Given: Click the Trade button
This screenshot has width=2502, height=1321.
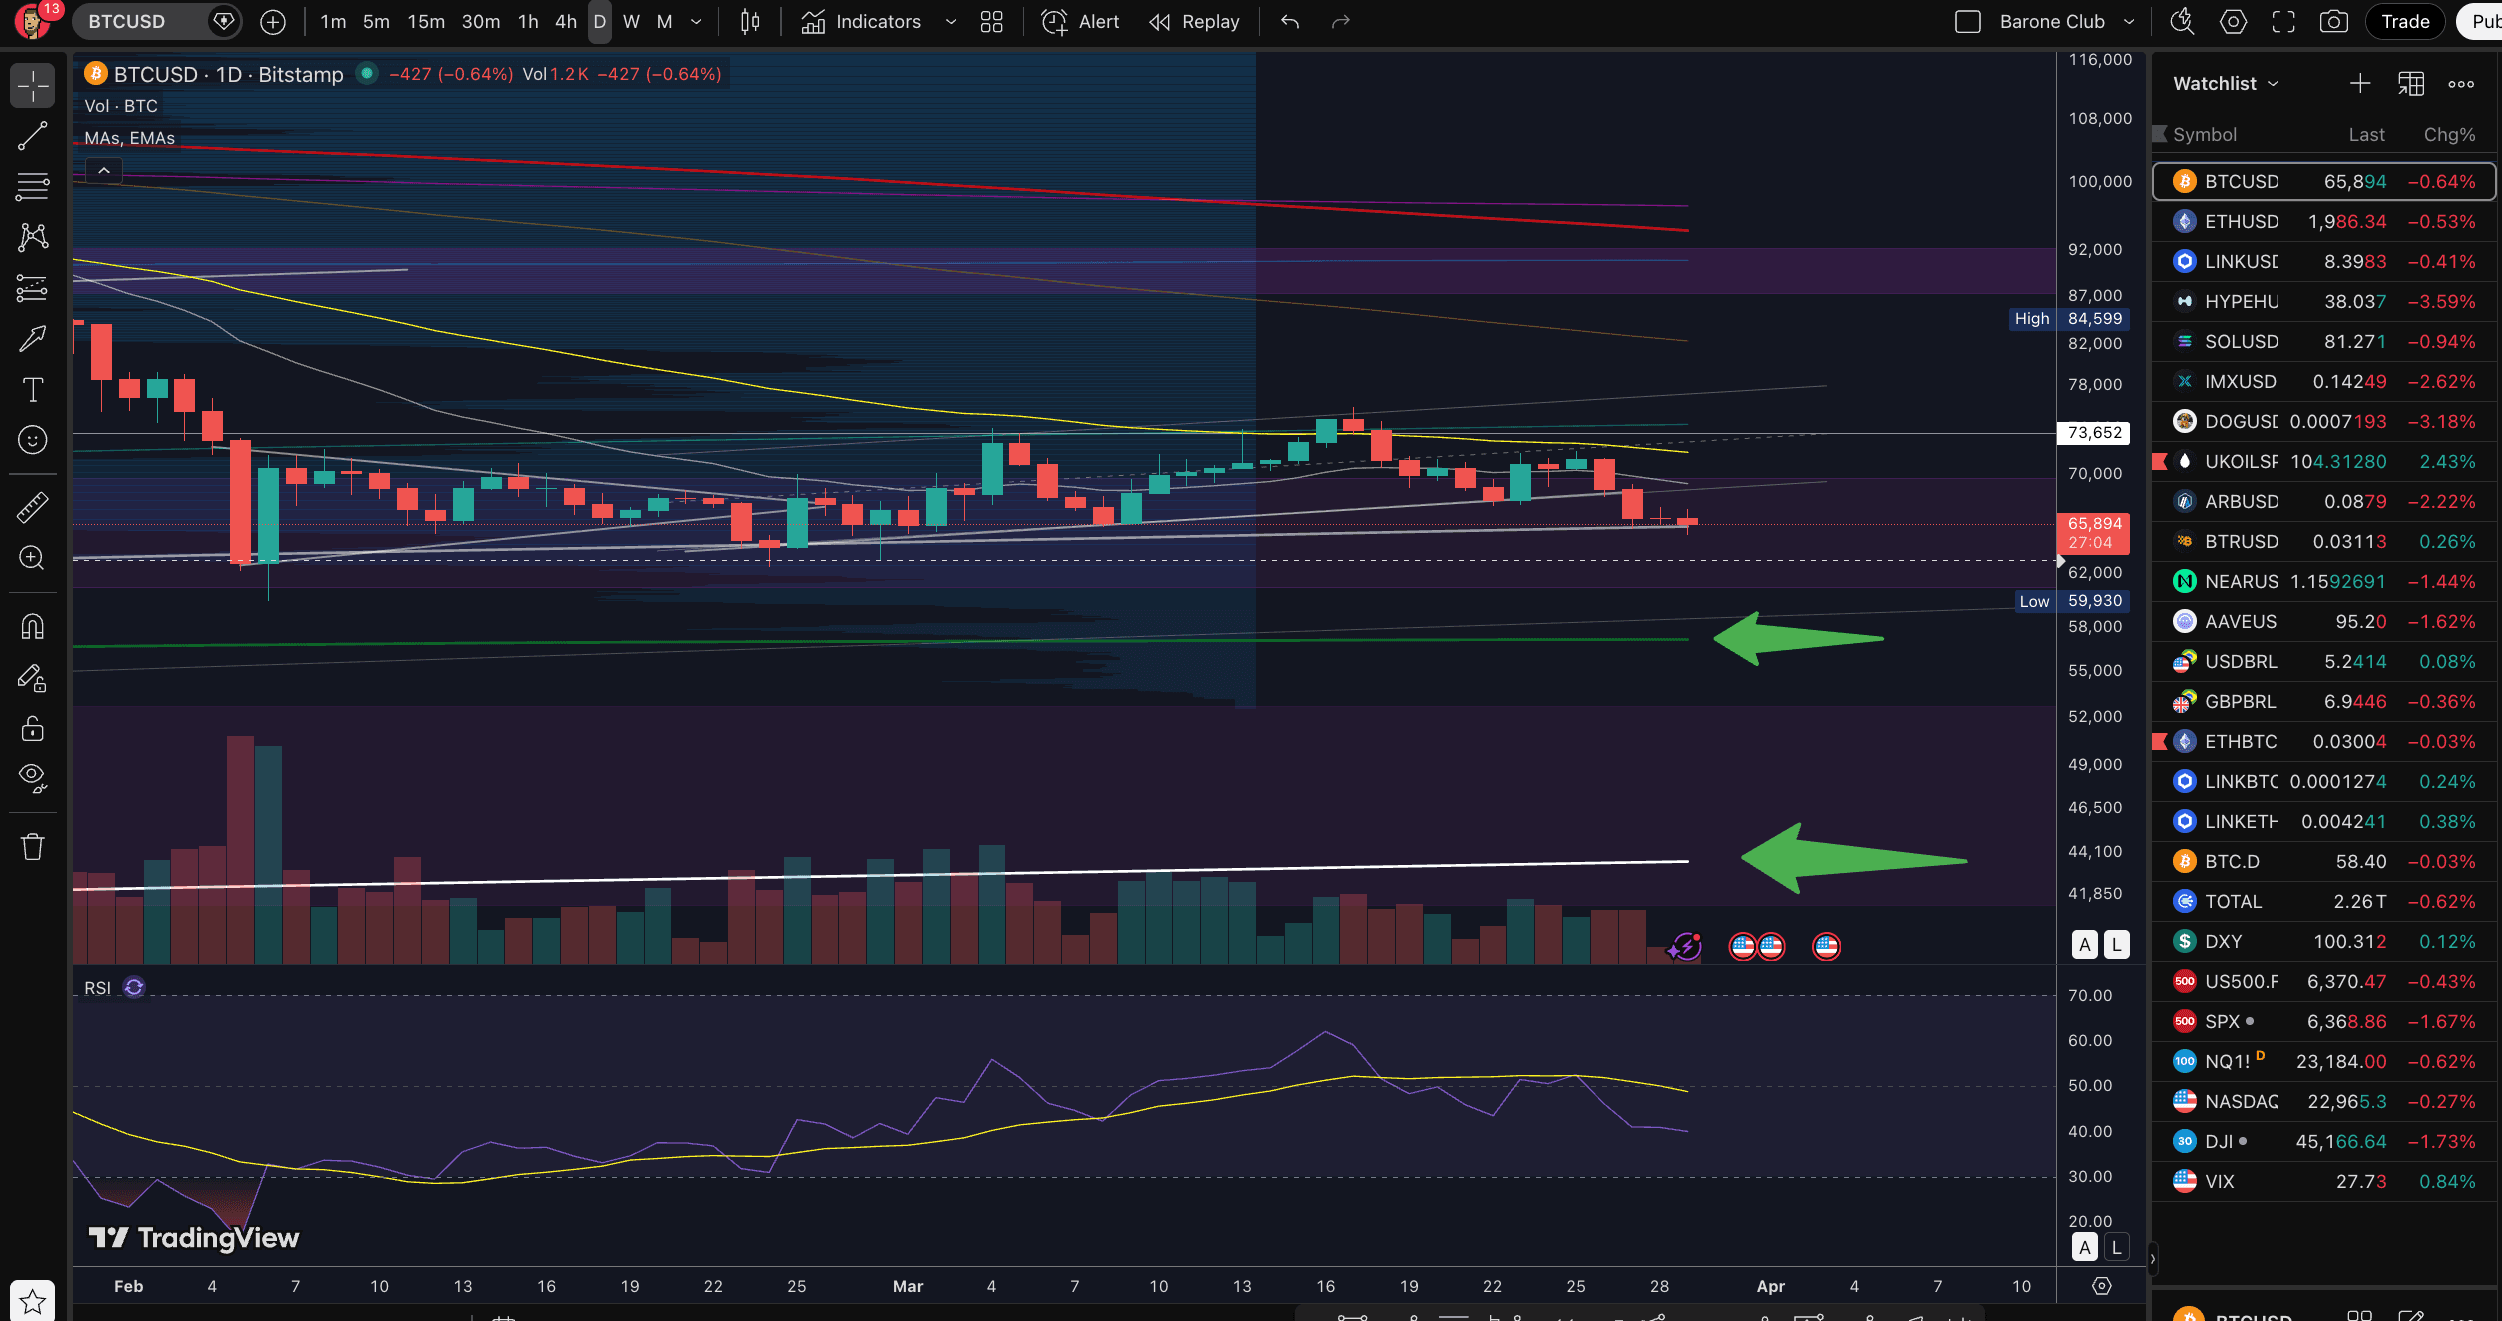Looking at the screenshot, I should pos(2405,21).
